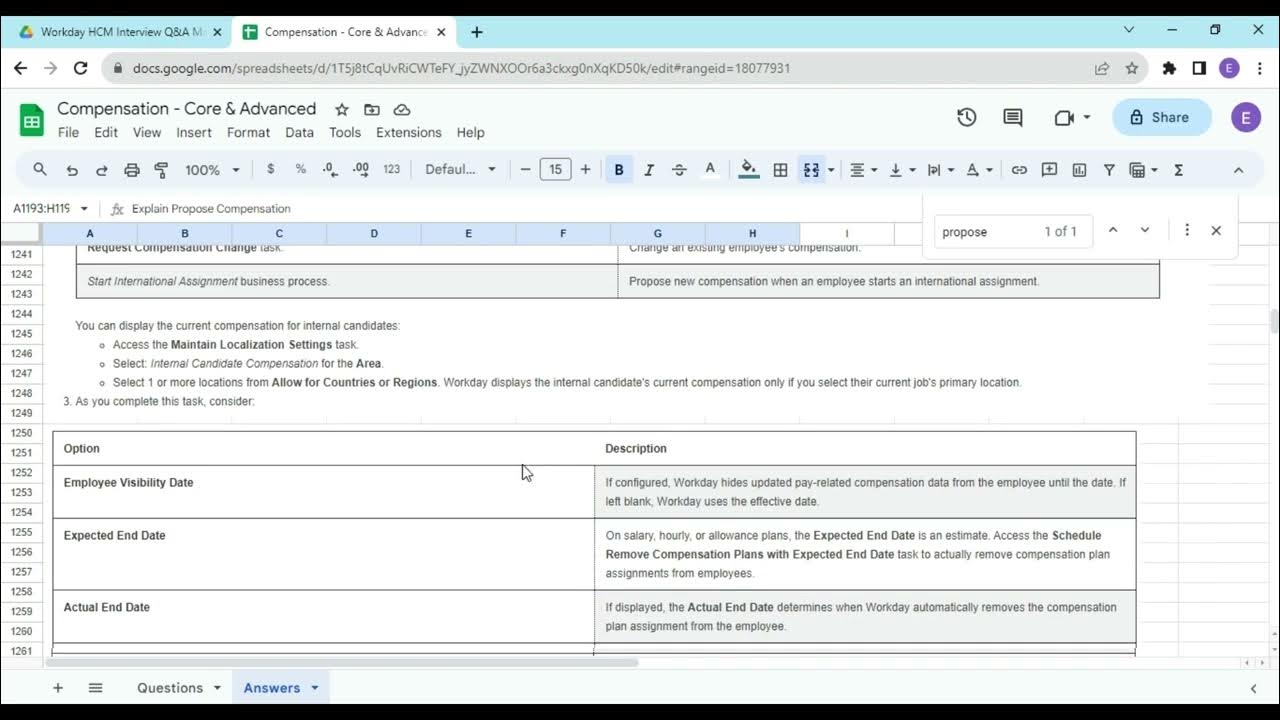Image resolution: width=1280 pixels, height=720 pixels.
Task: Format as percent with percent icon
Action: point(300,170)
